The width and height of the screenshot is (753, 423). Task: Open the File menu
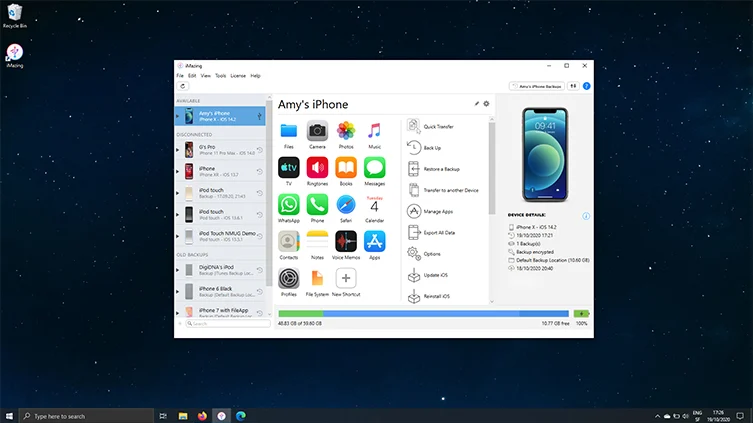click(x=180, y=76)
